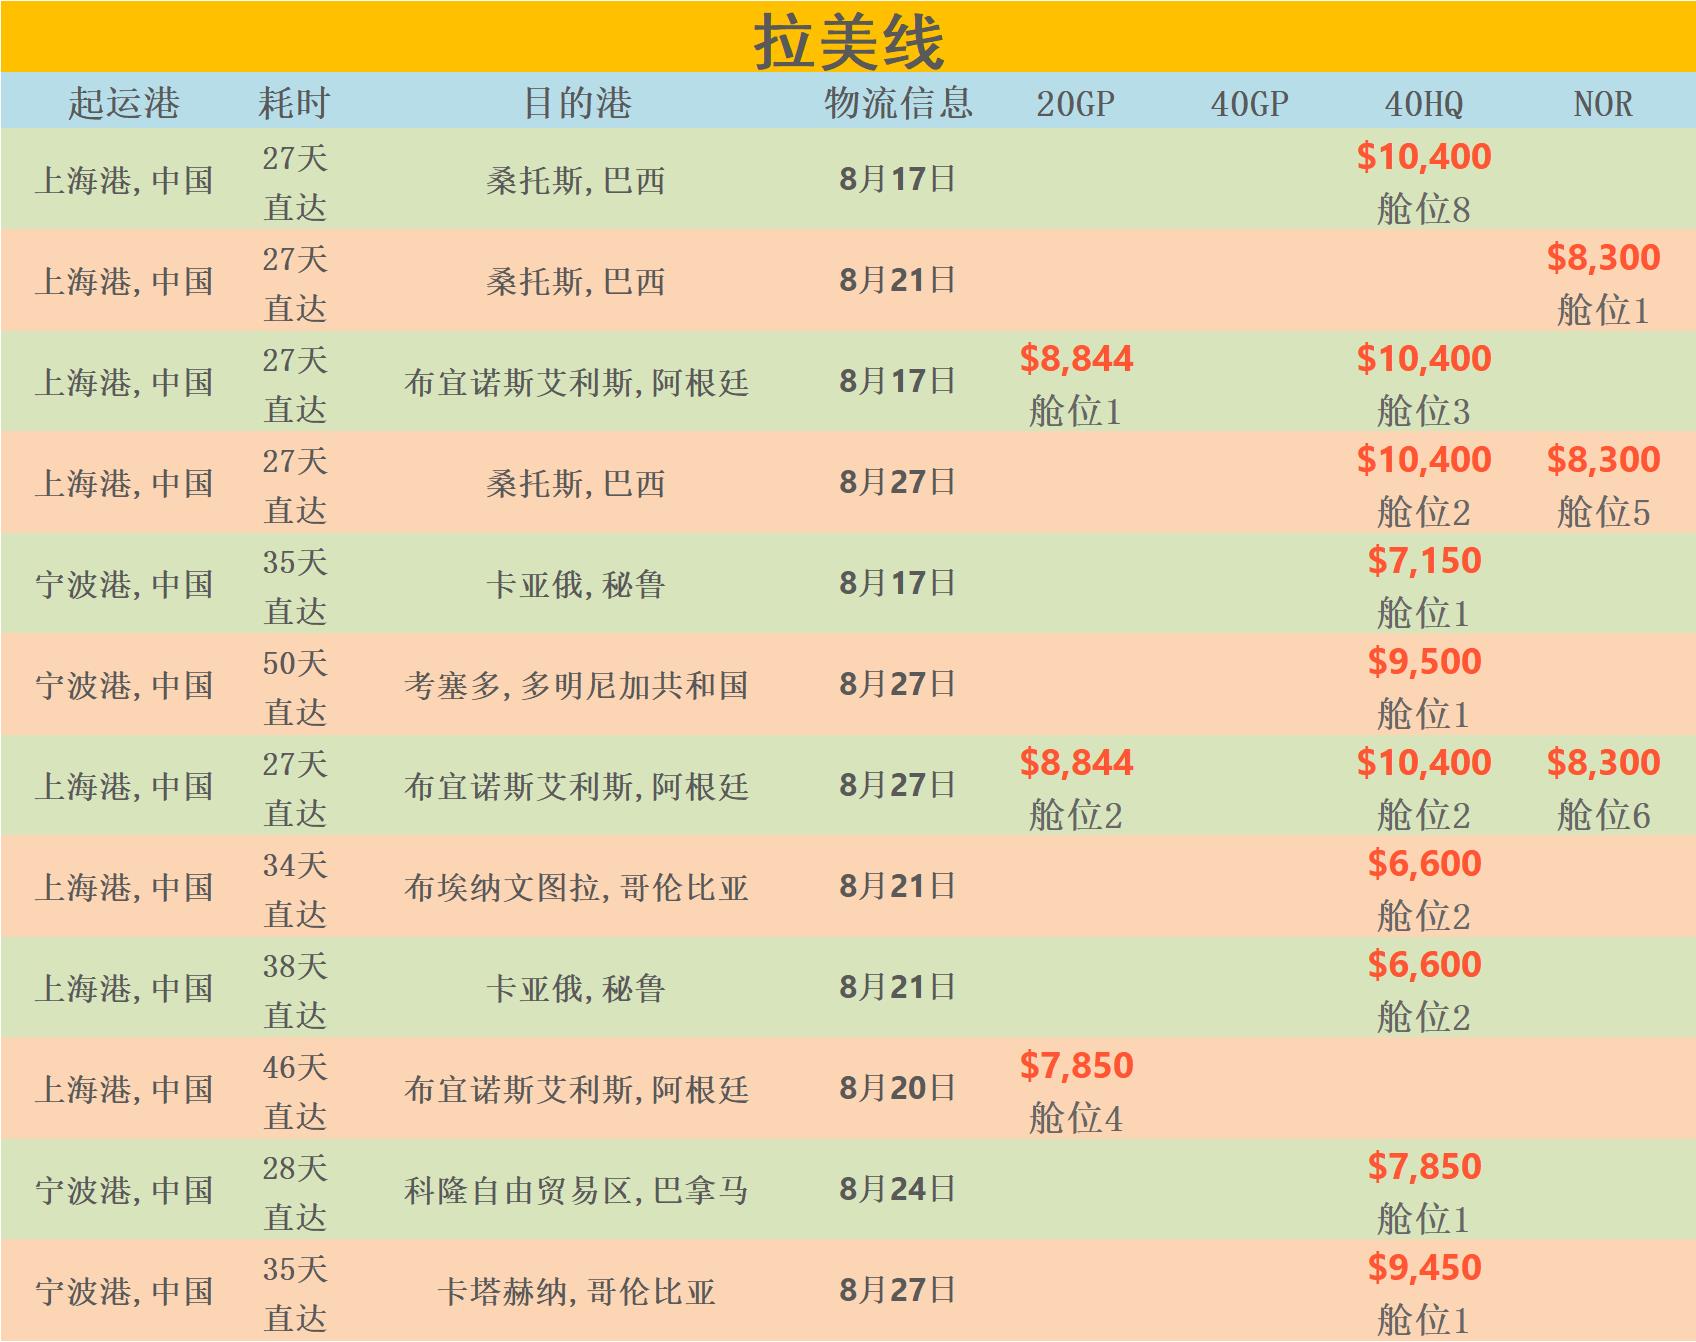Click the $10,400 舱位3 40HQ price
The height and width of the screenshot is (1342, 1696).
[1424, 384]
